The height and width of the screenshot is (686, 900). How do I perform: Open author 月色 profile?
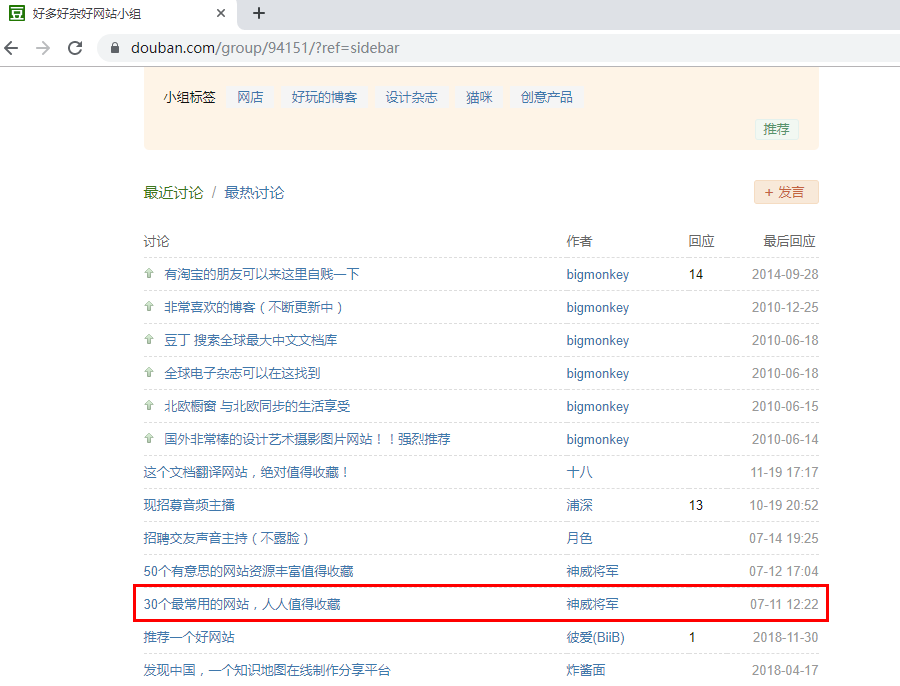(x=579, y=538)
